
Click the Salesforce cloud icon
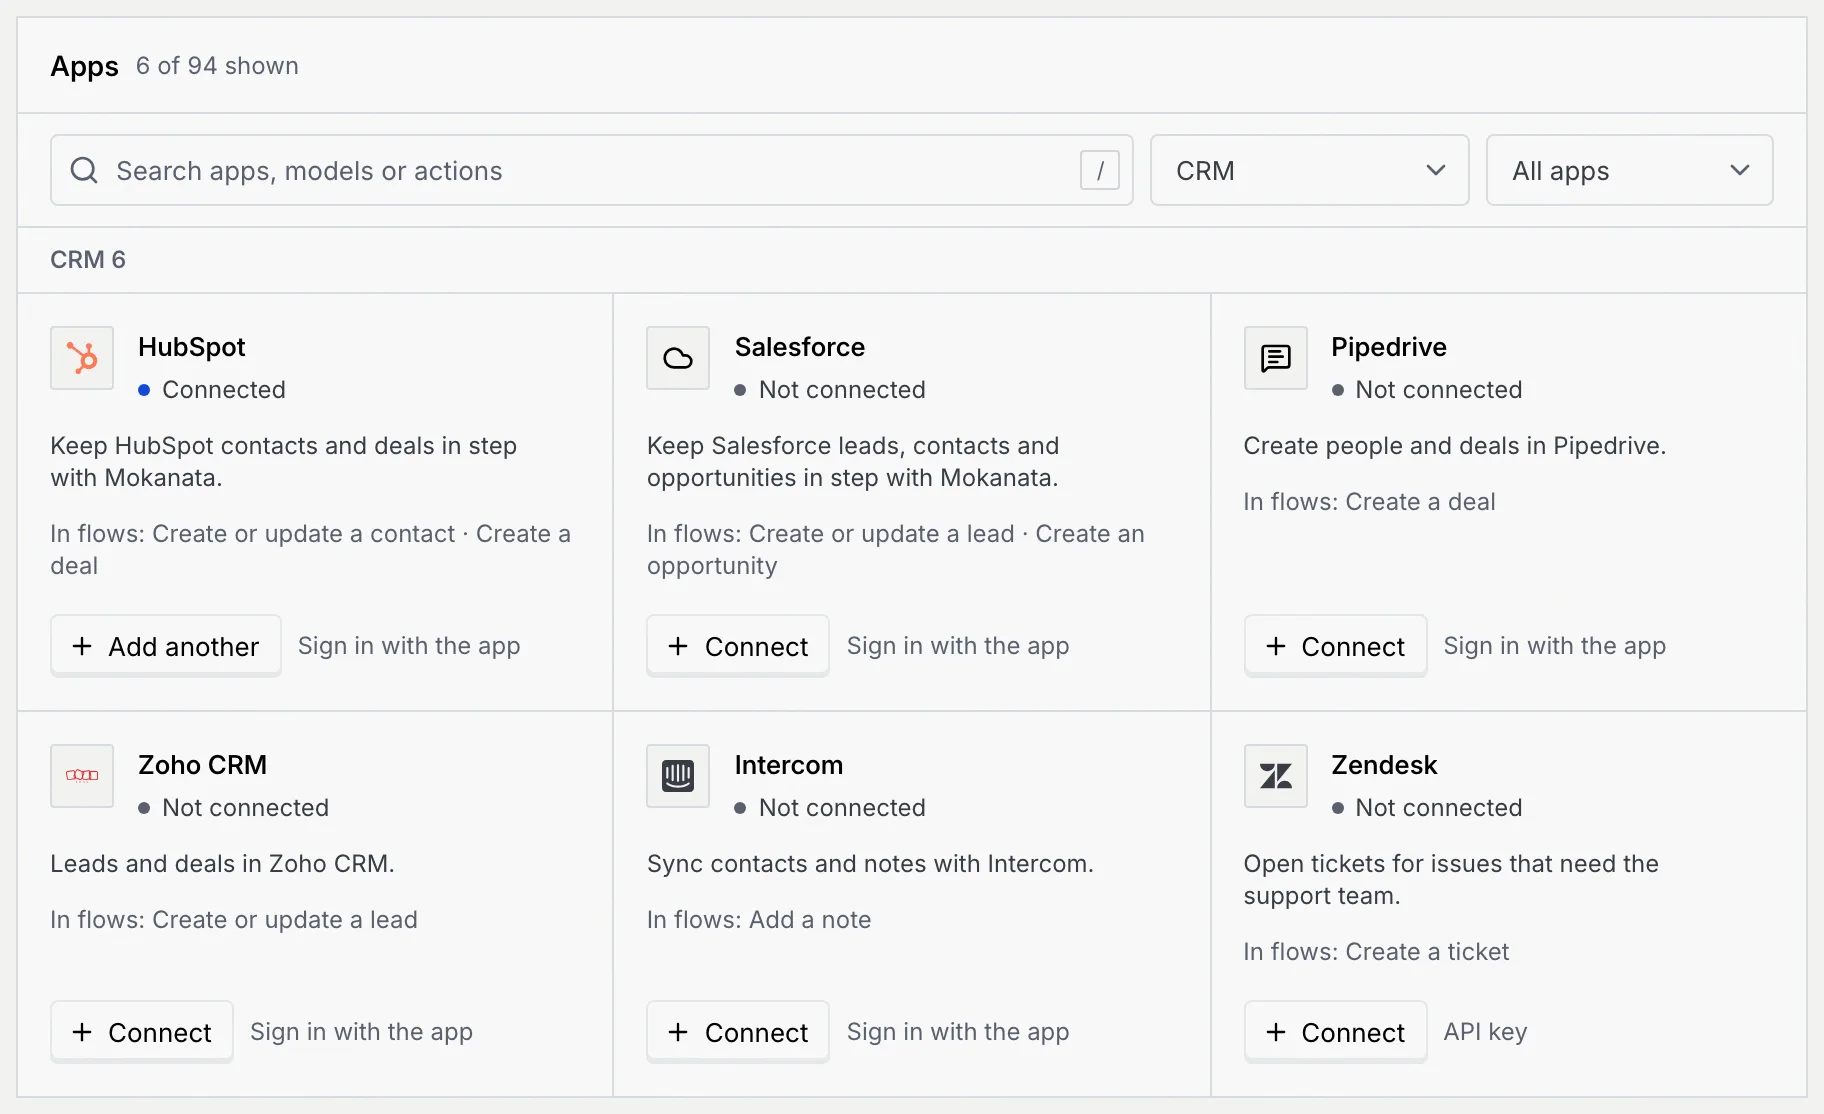[x=678, y=358]
